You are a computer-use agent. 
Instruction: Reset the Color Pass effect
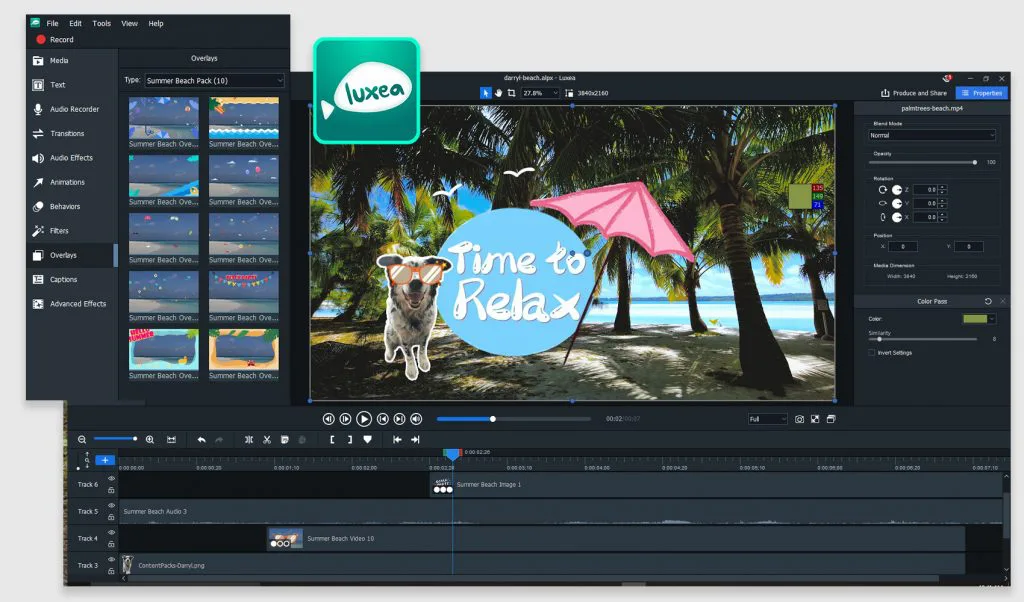coord(988,301)
